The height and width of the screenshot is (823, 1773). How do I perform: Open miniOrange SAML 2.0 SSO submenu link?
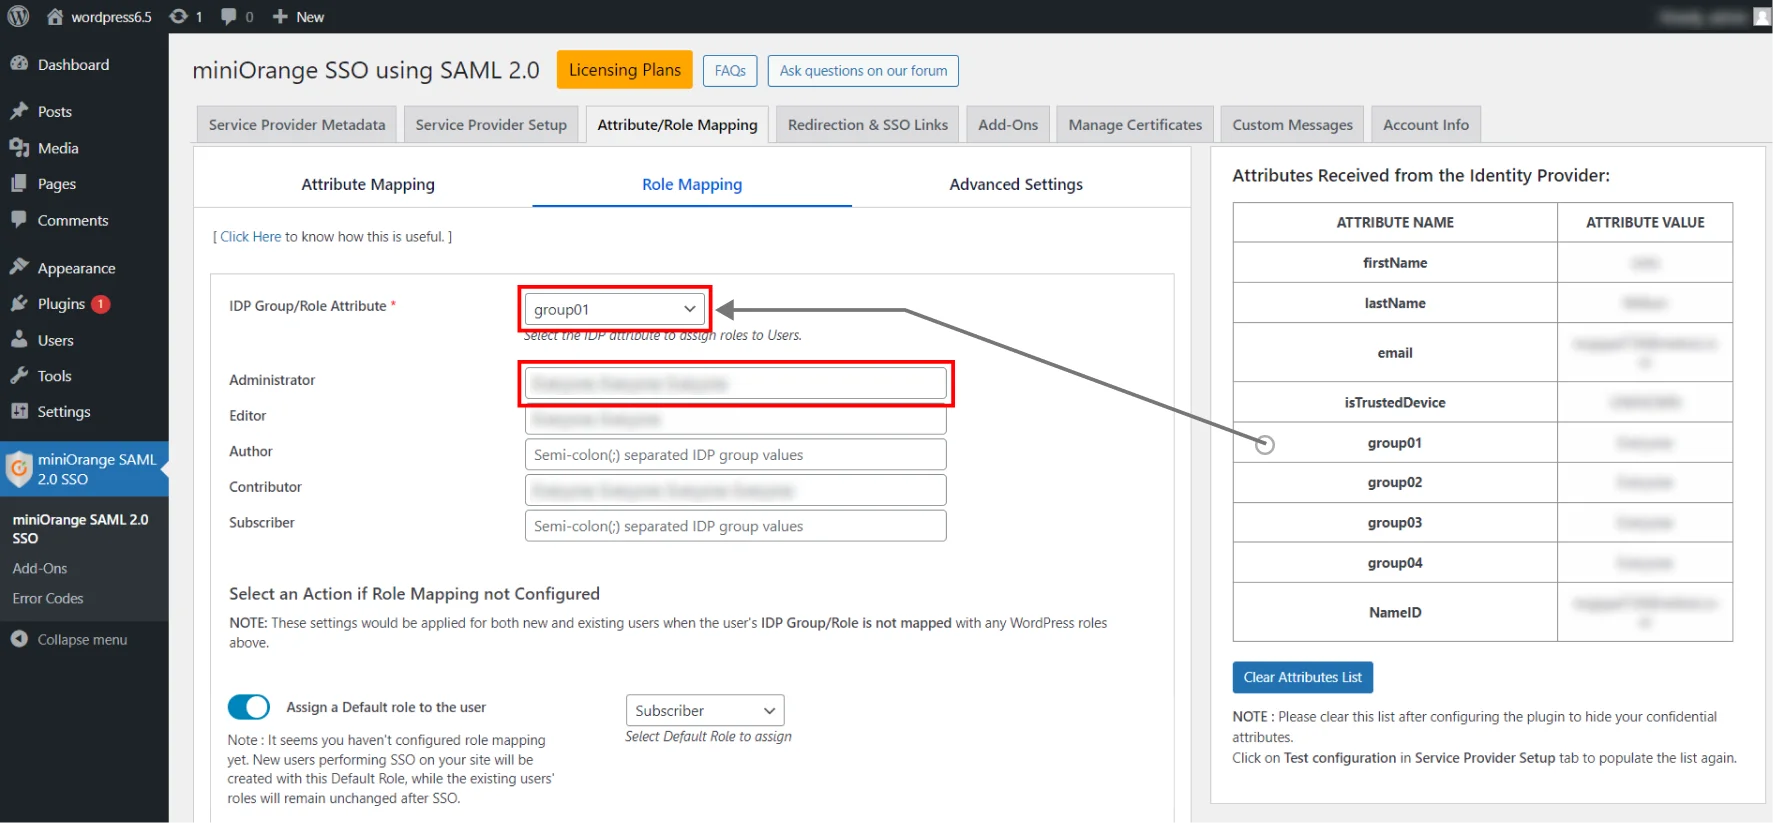(x=80, y=528)
